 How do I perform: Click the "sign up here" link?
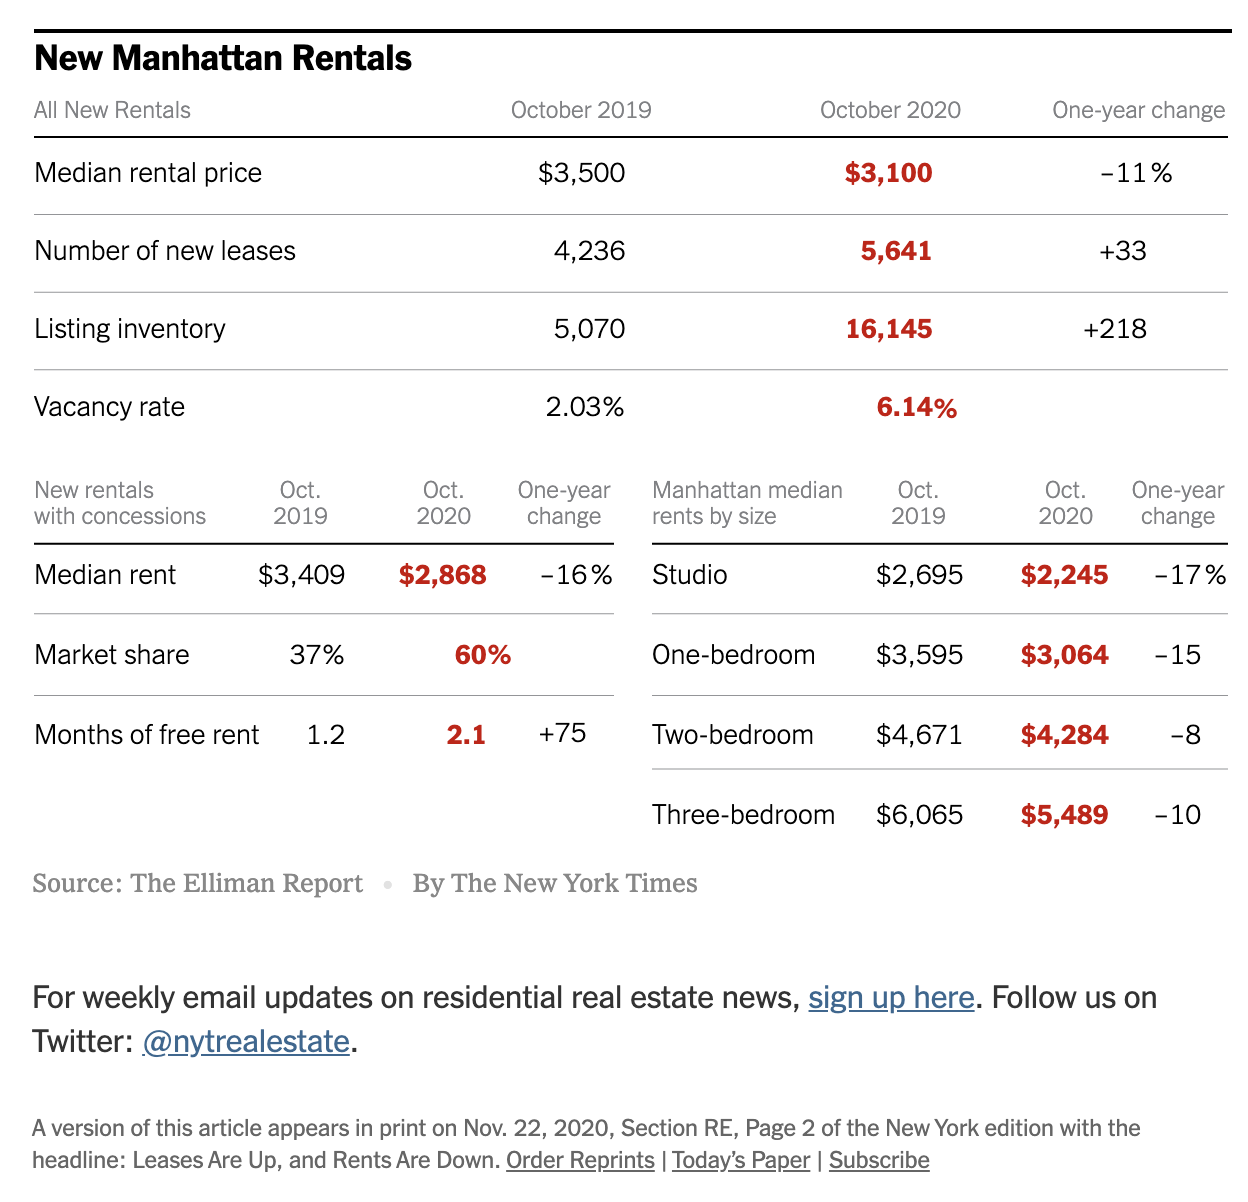click(x=891, y=998)
